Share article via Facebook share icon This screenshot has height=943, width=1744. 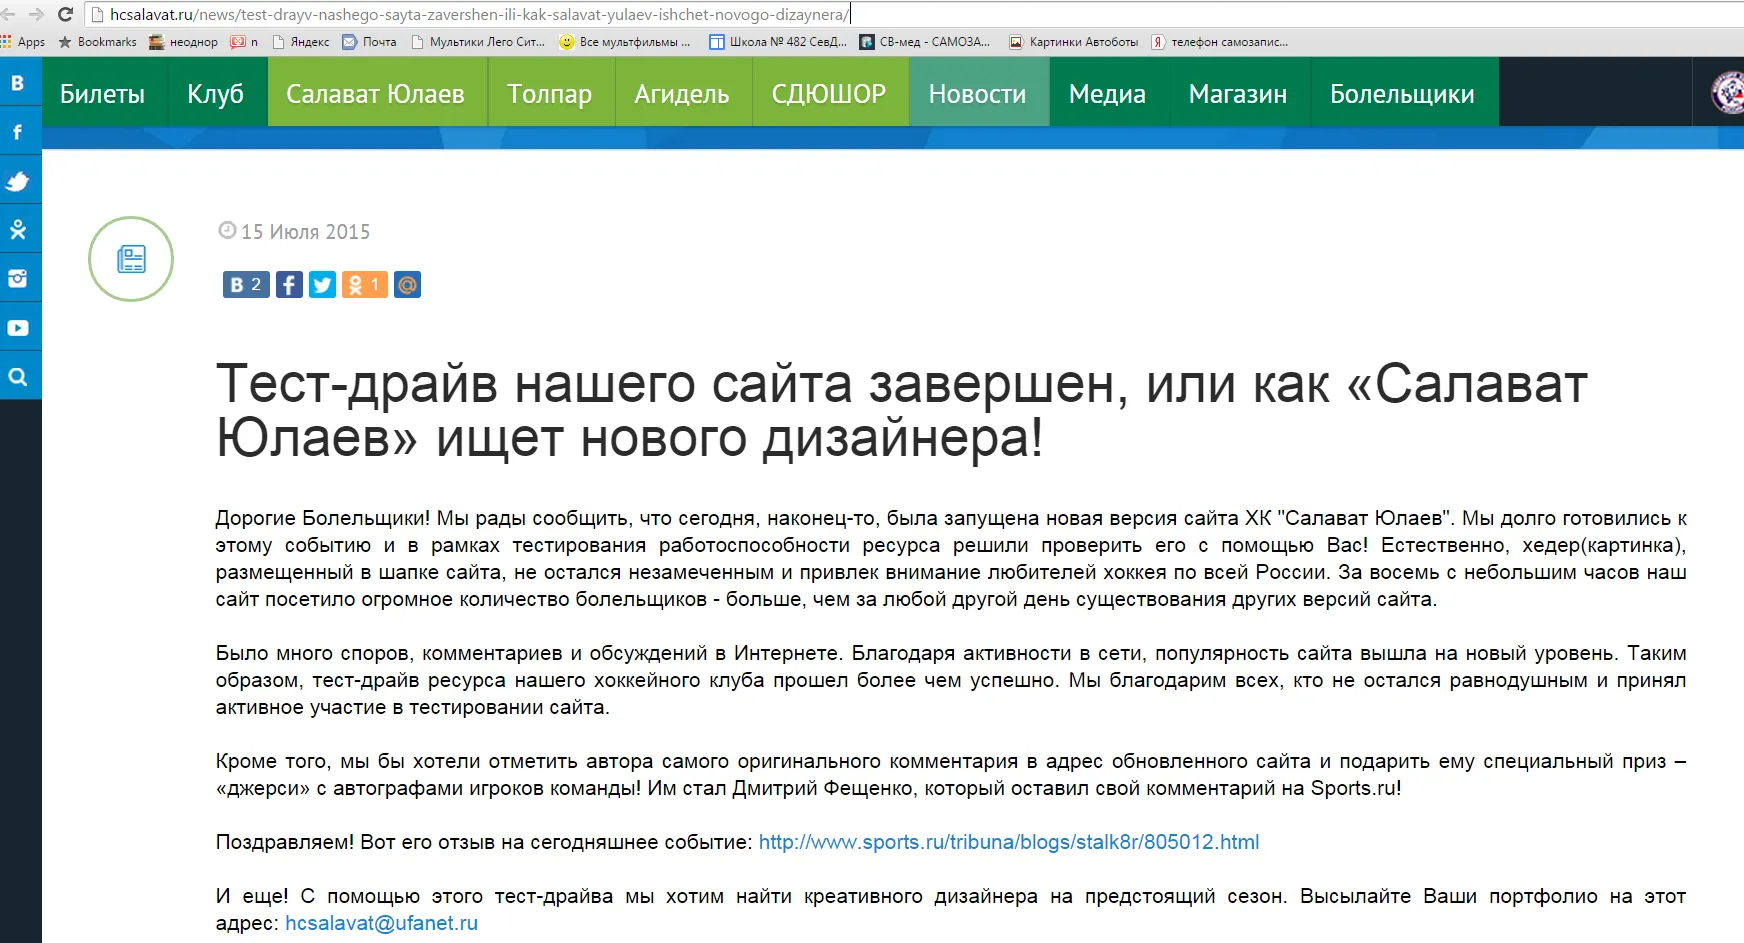[289, 285]
